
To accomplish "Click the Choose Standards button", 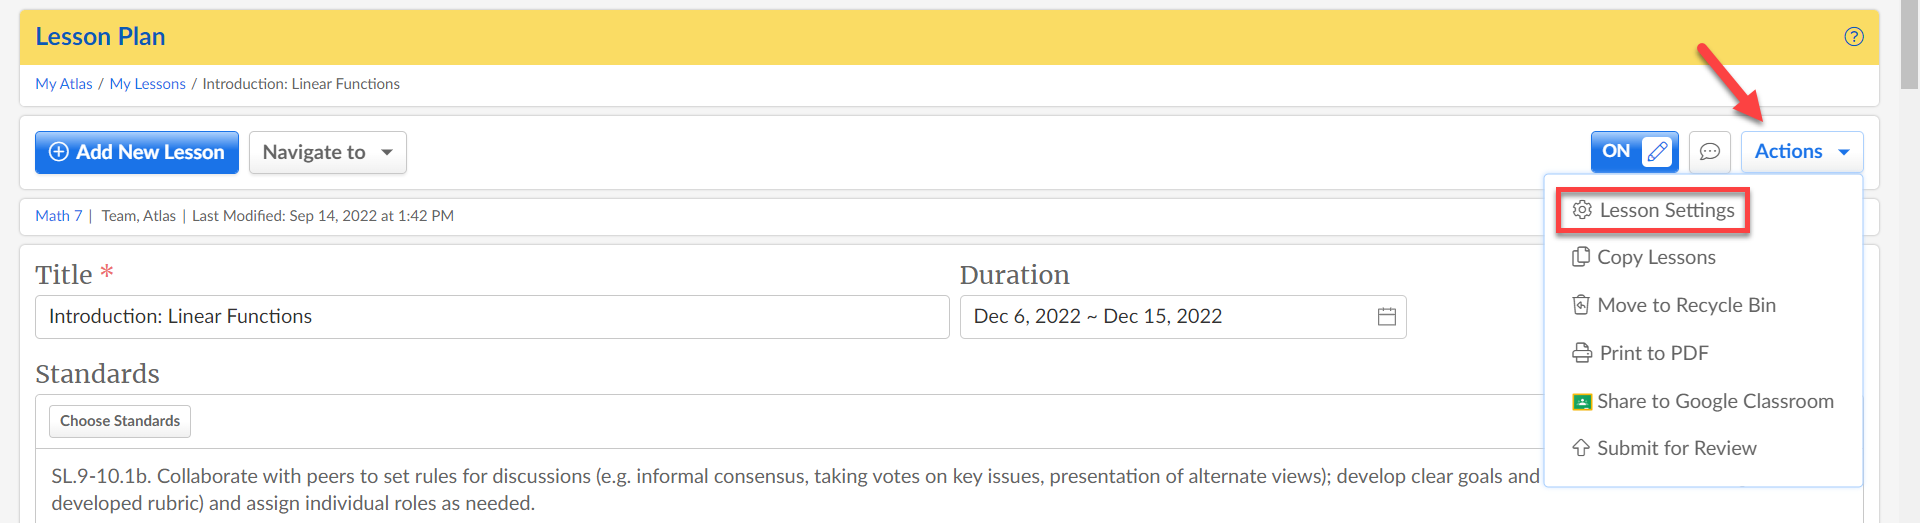I will pyautogui.click(x=120, y=421).
